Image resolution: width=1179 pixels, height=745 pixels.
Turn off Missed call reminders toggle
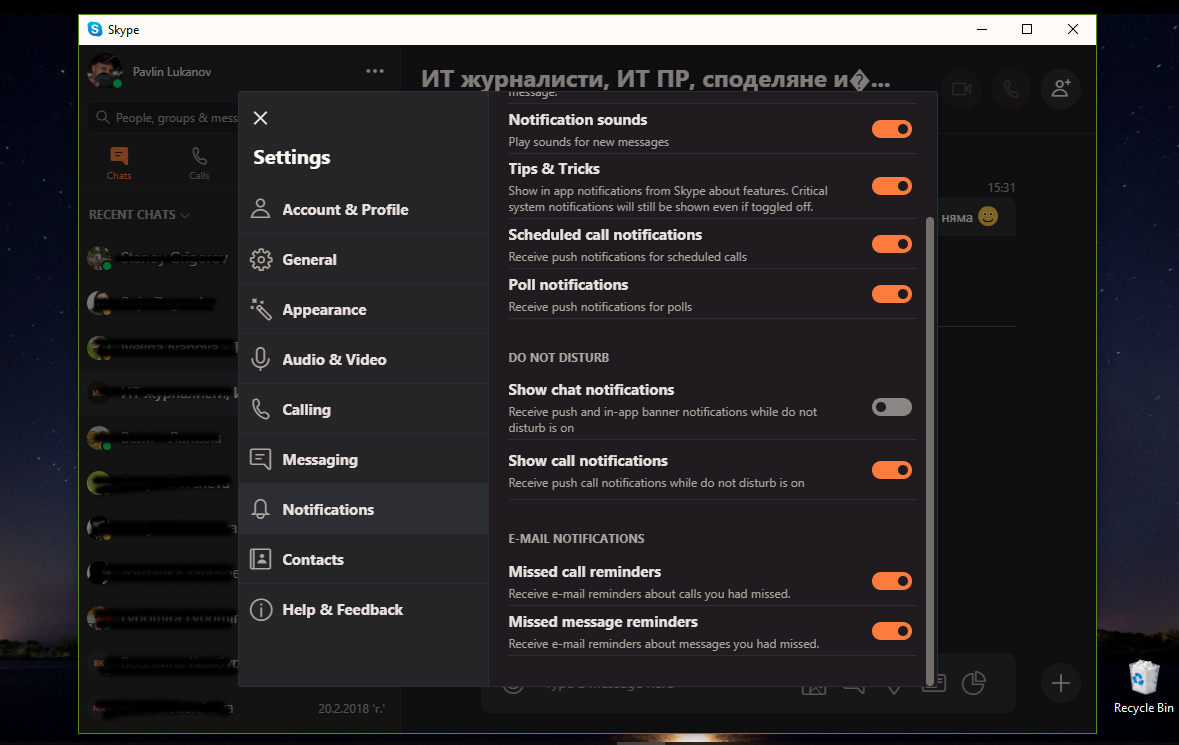tap(891, 581)
